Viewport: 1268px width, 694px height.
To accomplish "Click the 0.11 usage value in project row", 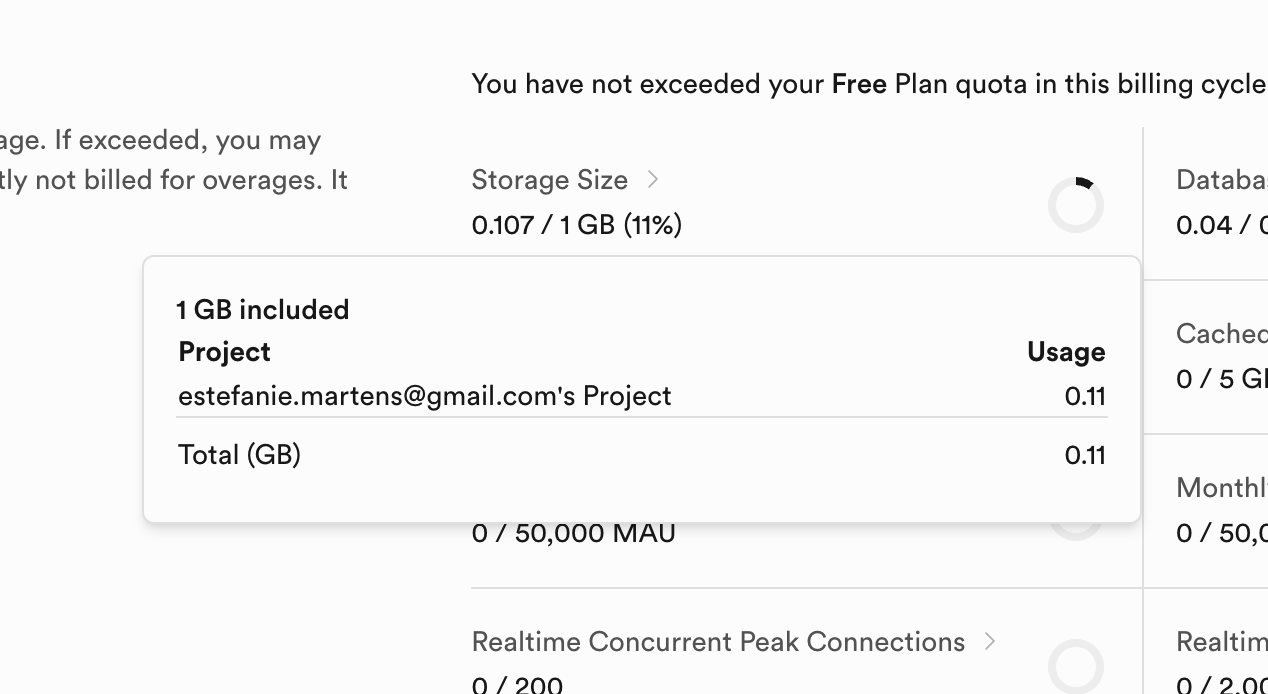I will [1084, 396].
